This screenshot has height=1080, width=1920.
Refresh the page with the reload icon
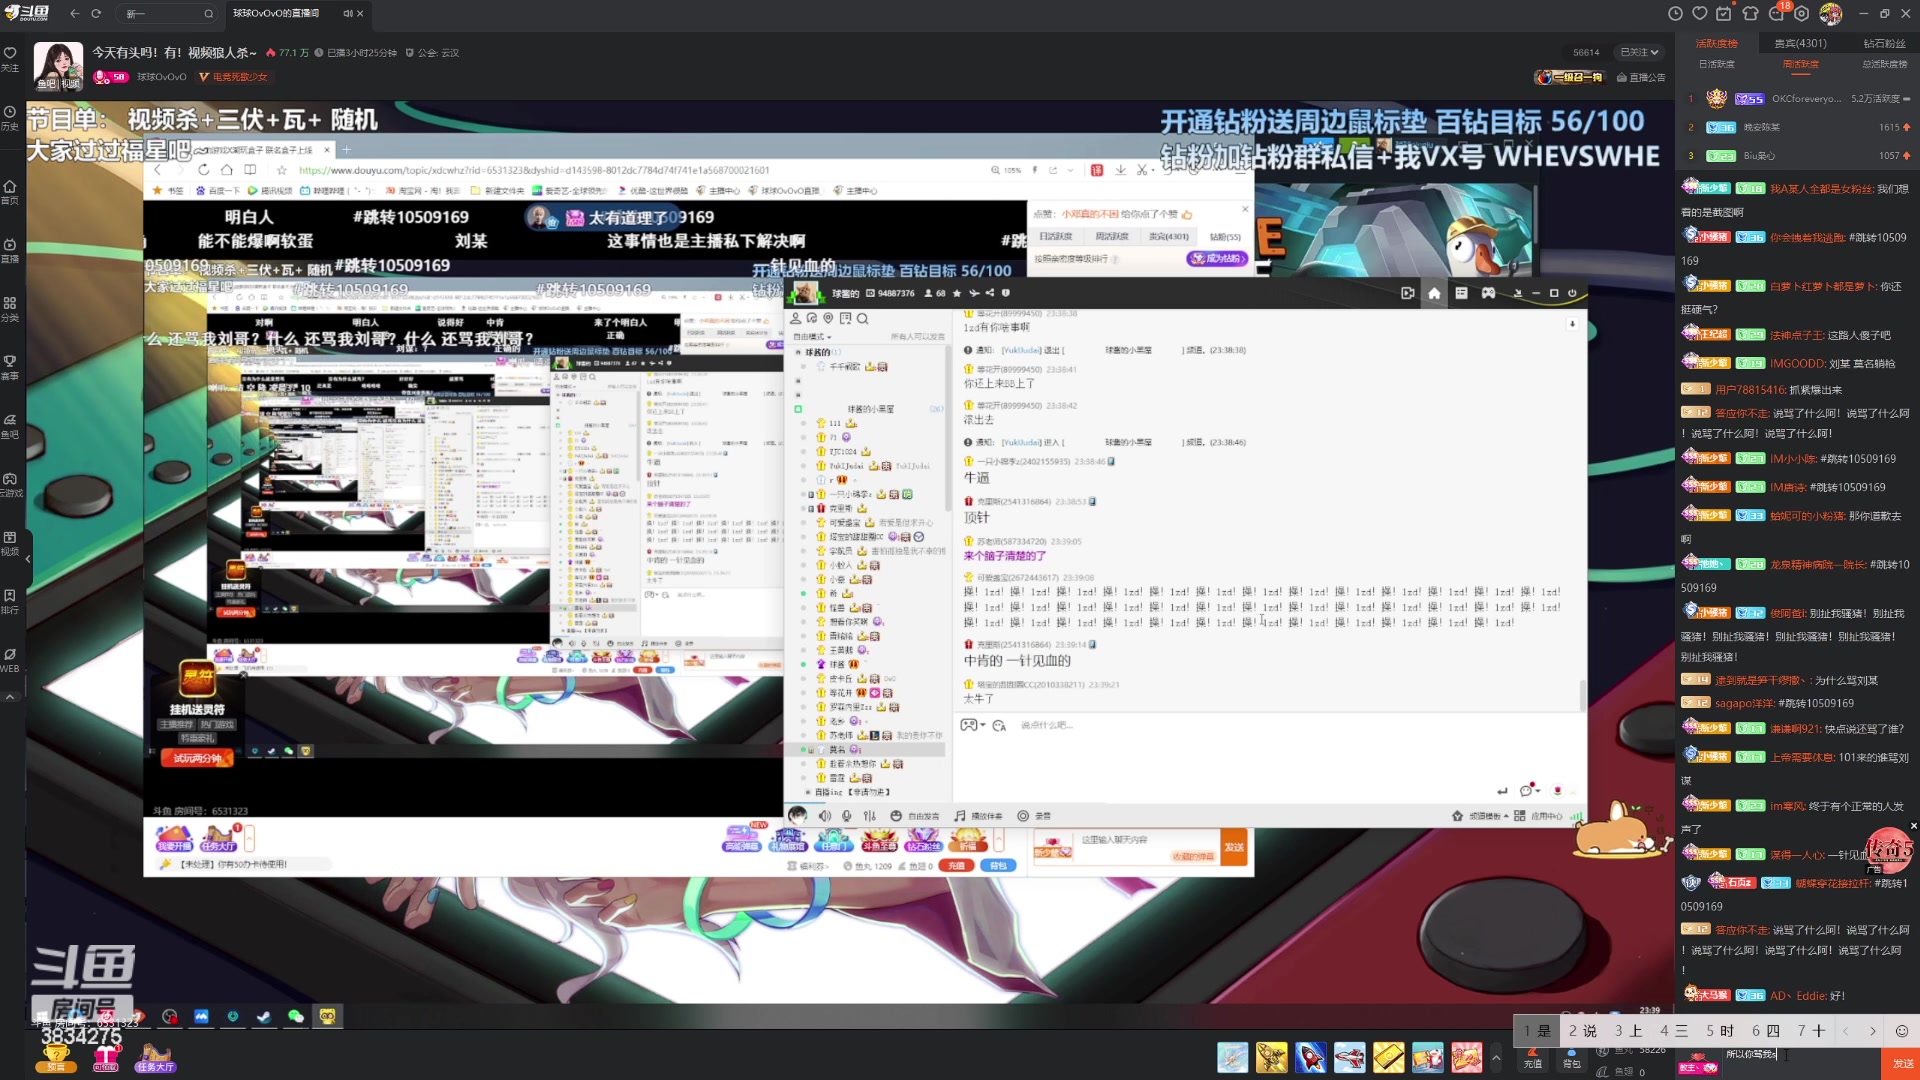click(96, 13)
